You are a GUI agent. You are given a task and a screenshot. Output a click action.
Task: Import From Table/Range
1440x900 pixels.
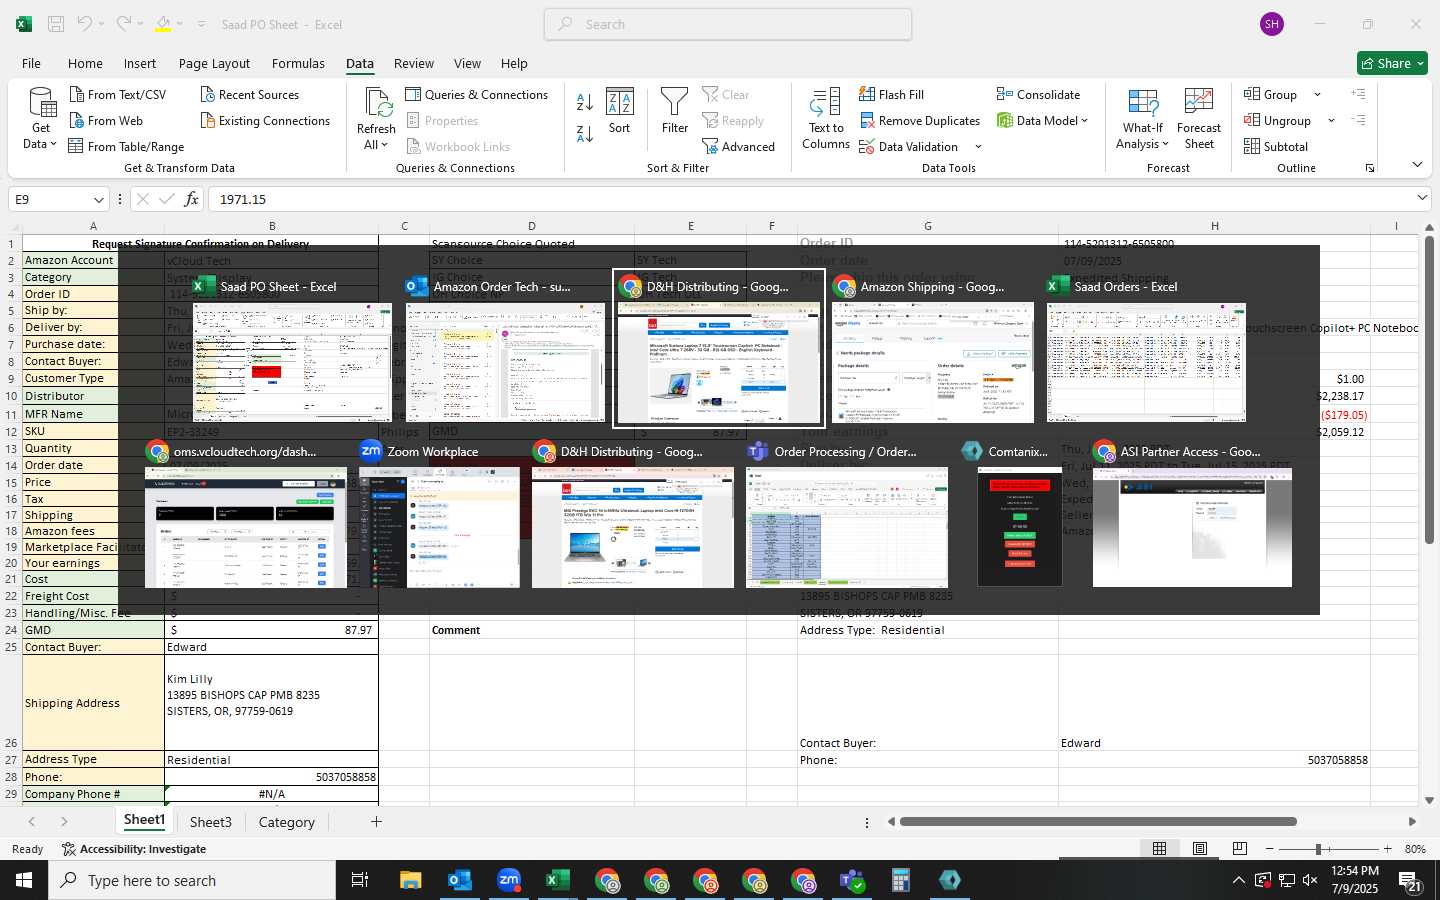click(x=127, y=146)
